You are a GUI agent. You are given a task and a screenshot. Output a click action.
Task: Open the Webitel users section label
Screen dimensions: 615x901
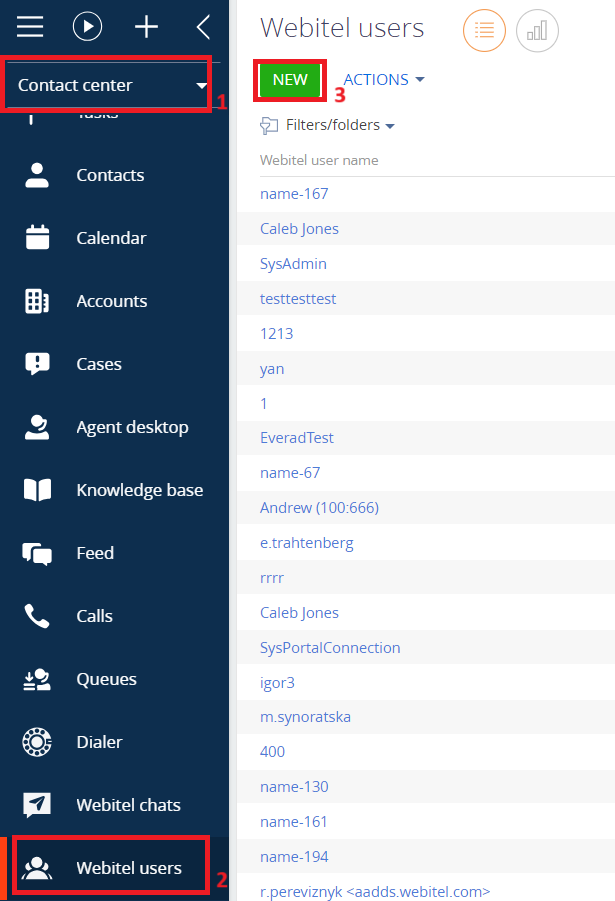tap(129, 868)
